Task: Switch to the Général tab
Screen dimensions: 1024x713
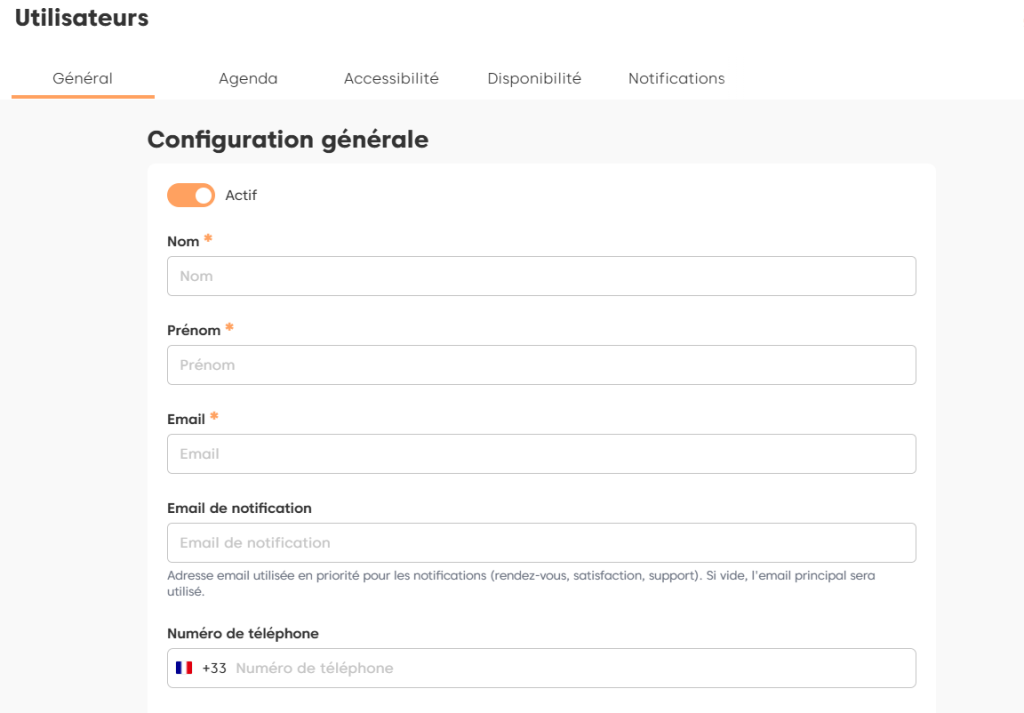Action: 82,78
